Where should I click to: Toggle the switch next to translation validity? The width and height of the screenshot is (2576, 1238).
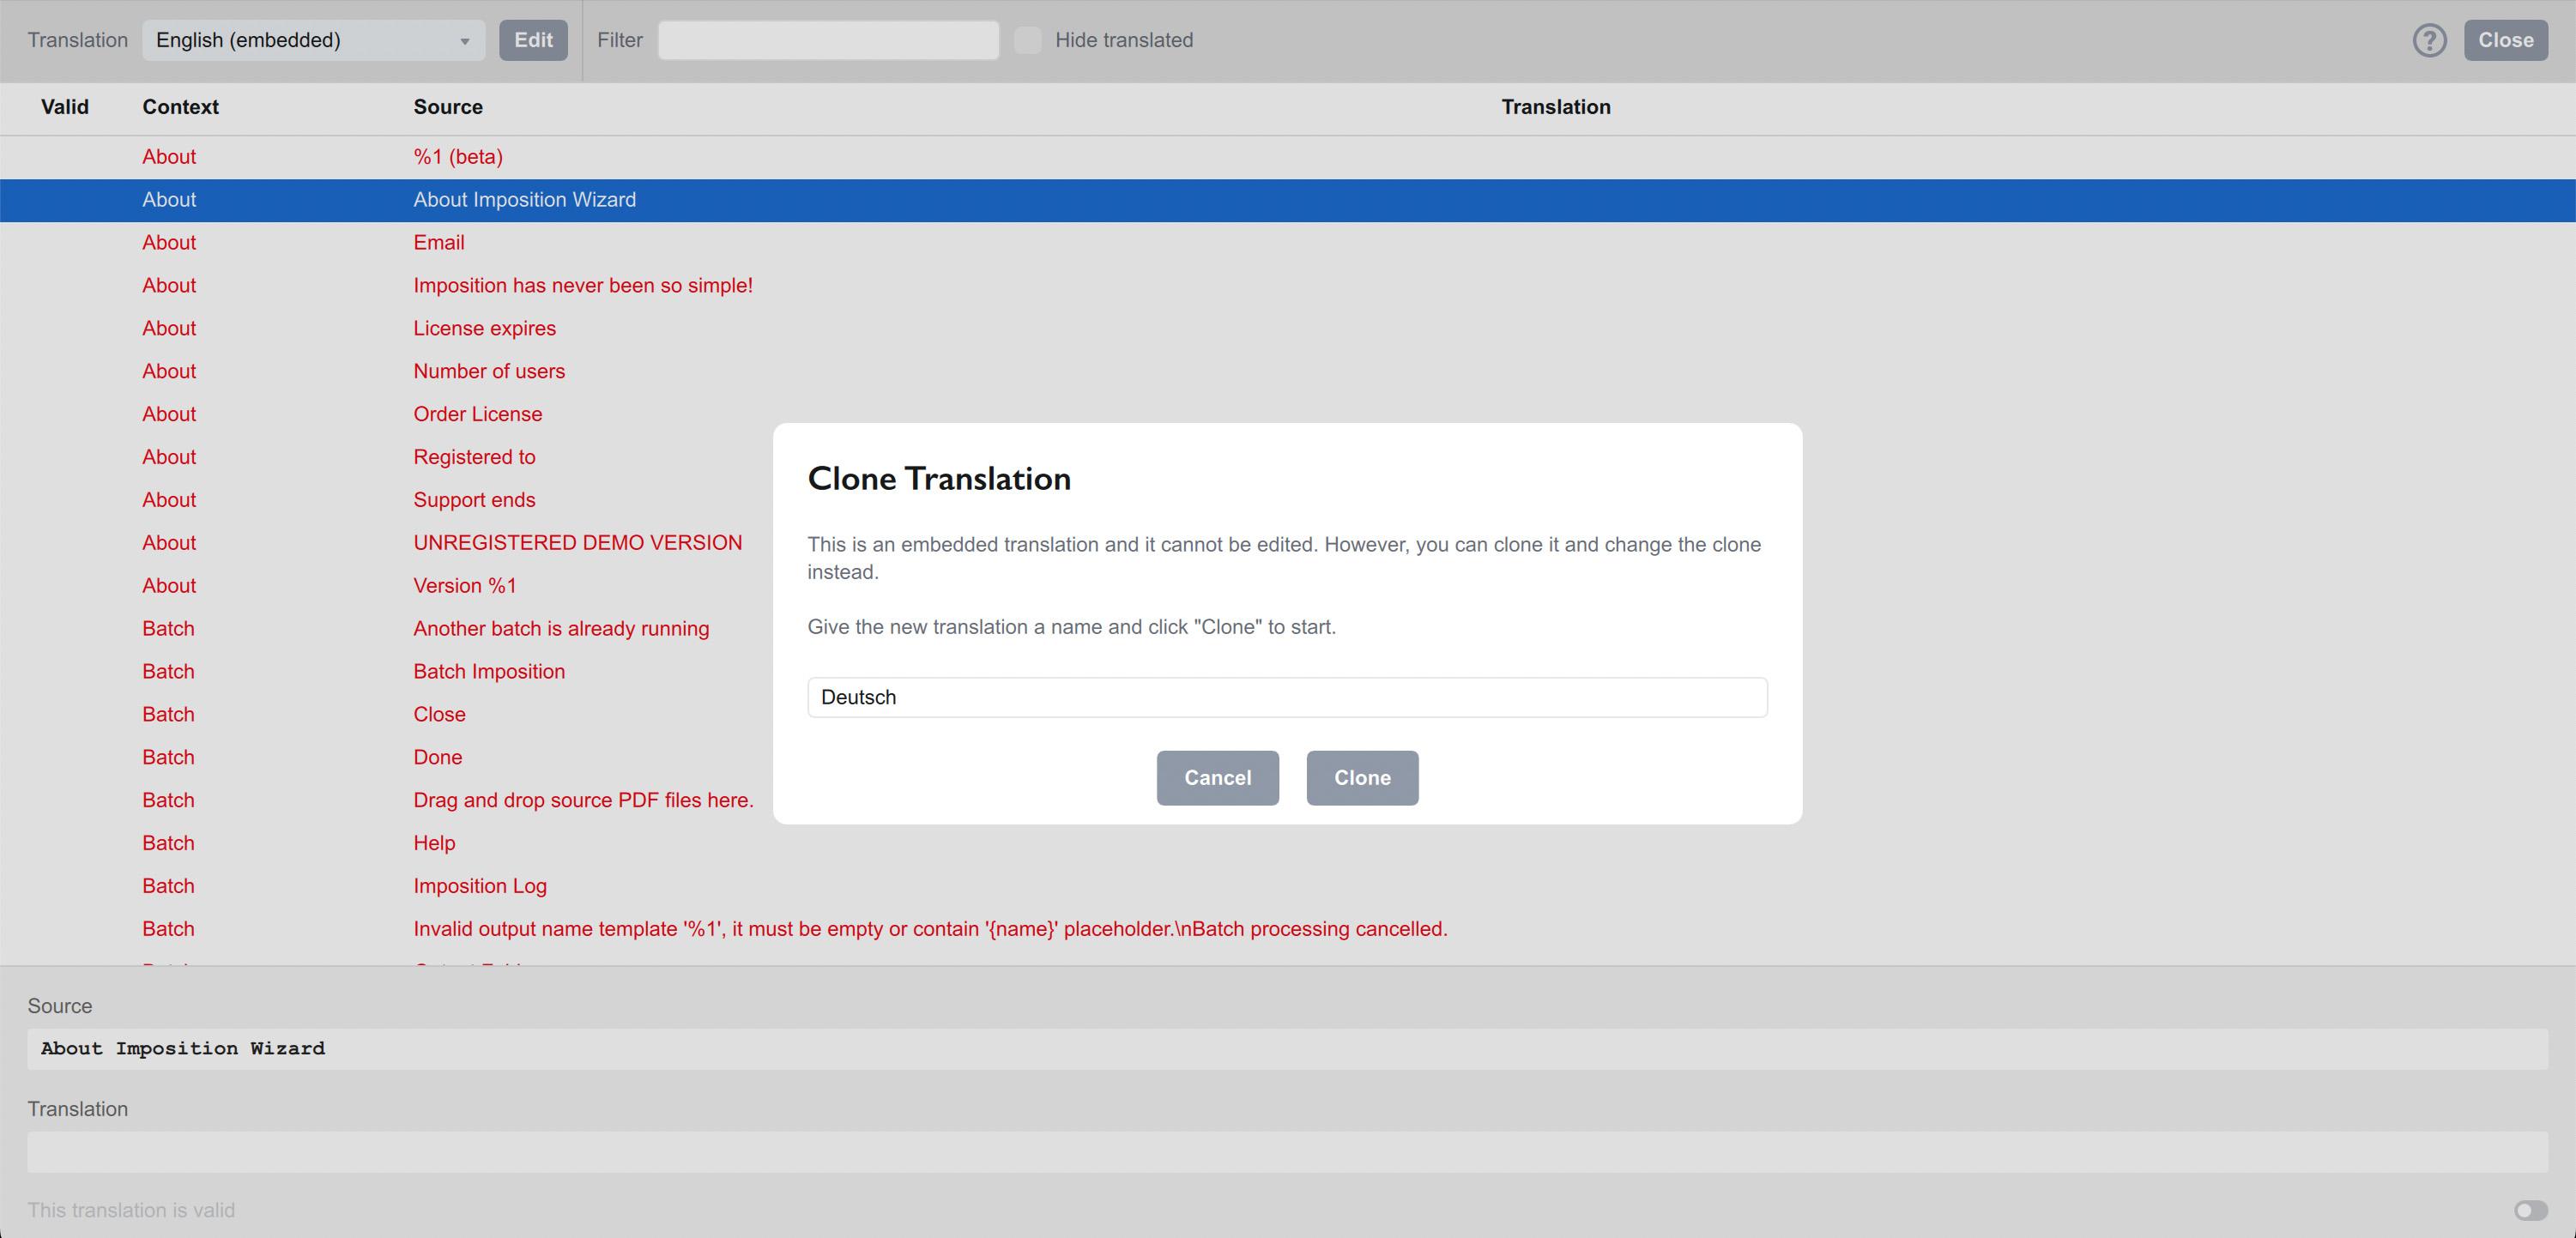(x=2532, y=1210)
